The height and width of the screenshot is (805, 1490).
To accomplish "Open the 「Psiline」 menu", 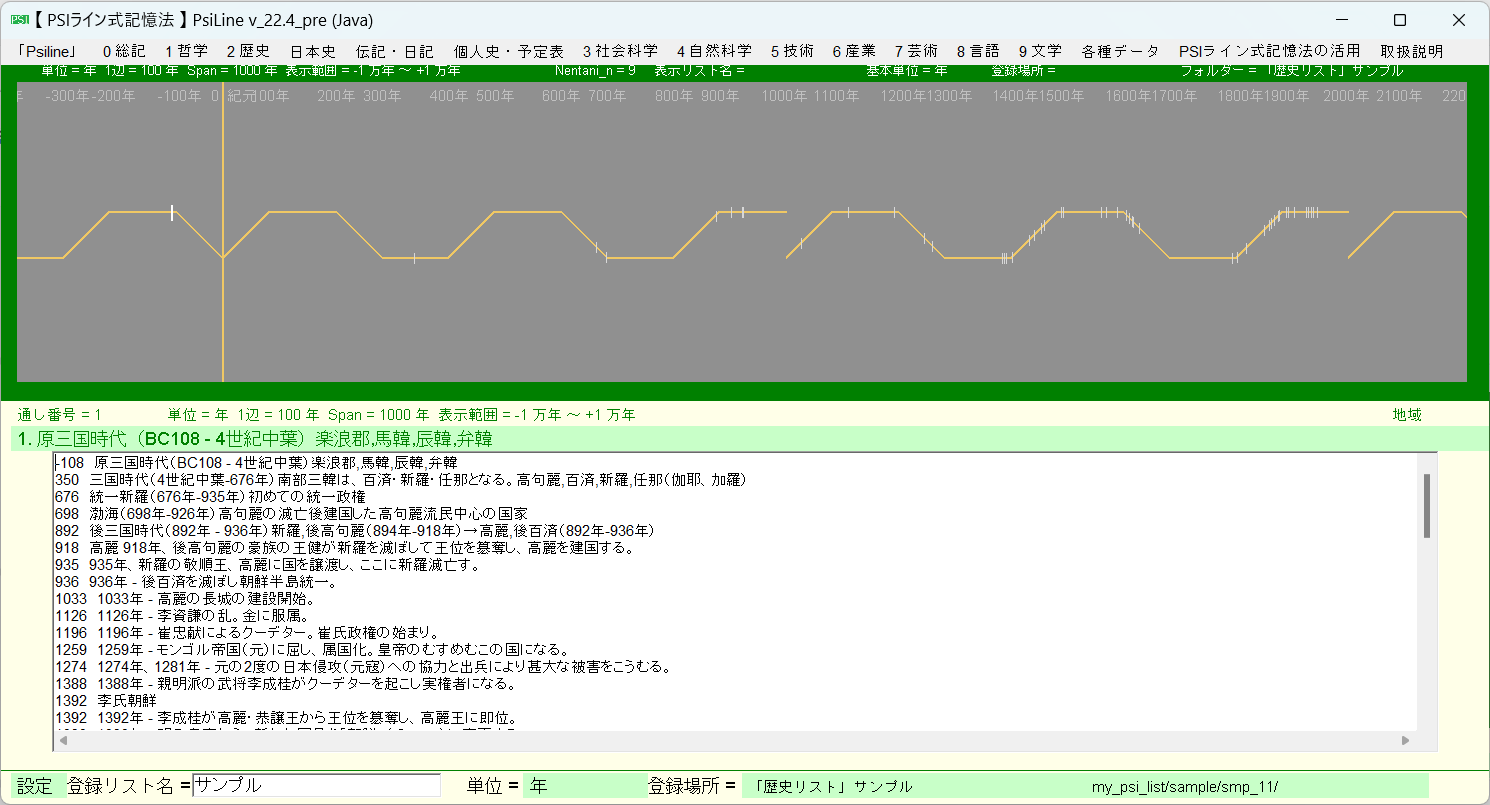I will point(47,51).
